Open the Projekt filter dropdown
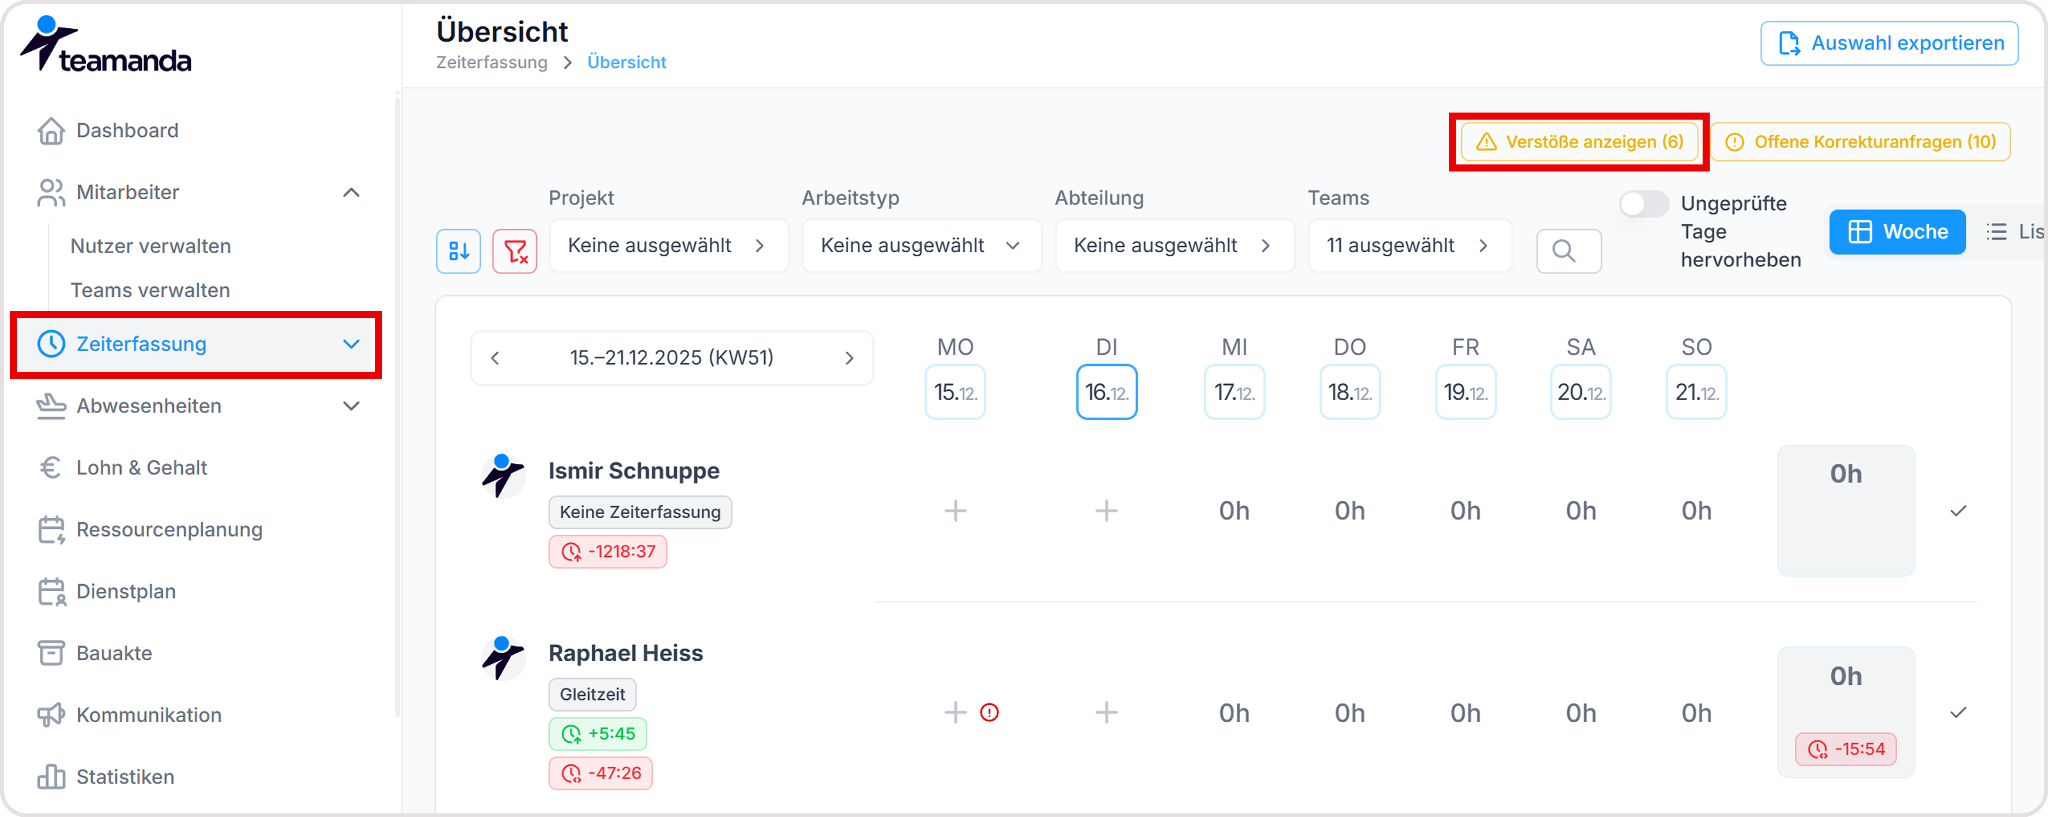 click(x=669, y=246)
